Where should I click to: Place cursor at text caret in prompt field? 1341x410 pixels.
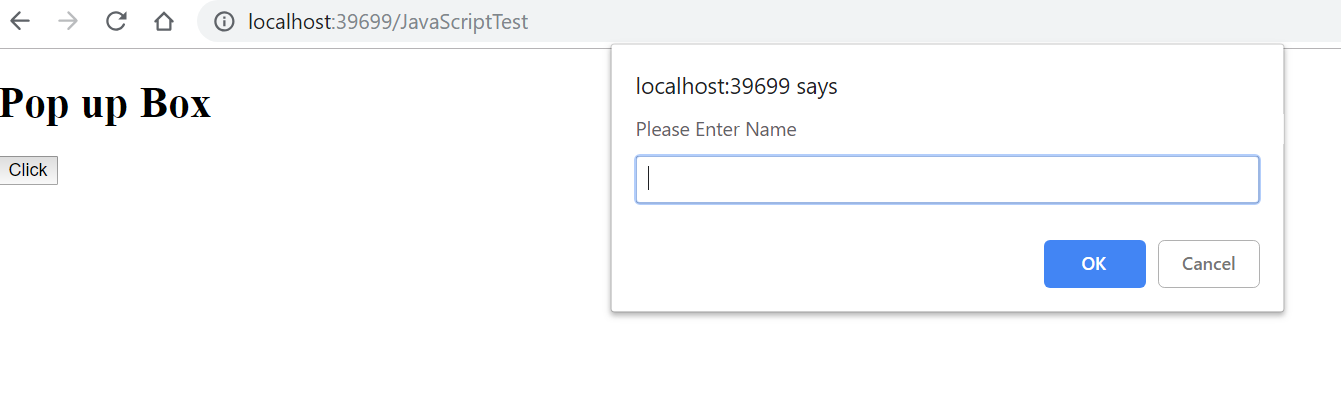(649, 179)
